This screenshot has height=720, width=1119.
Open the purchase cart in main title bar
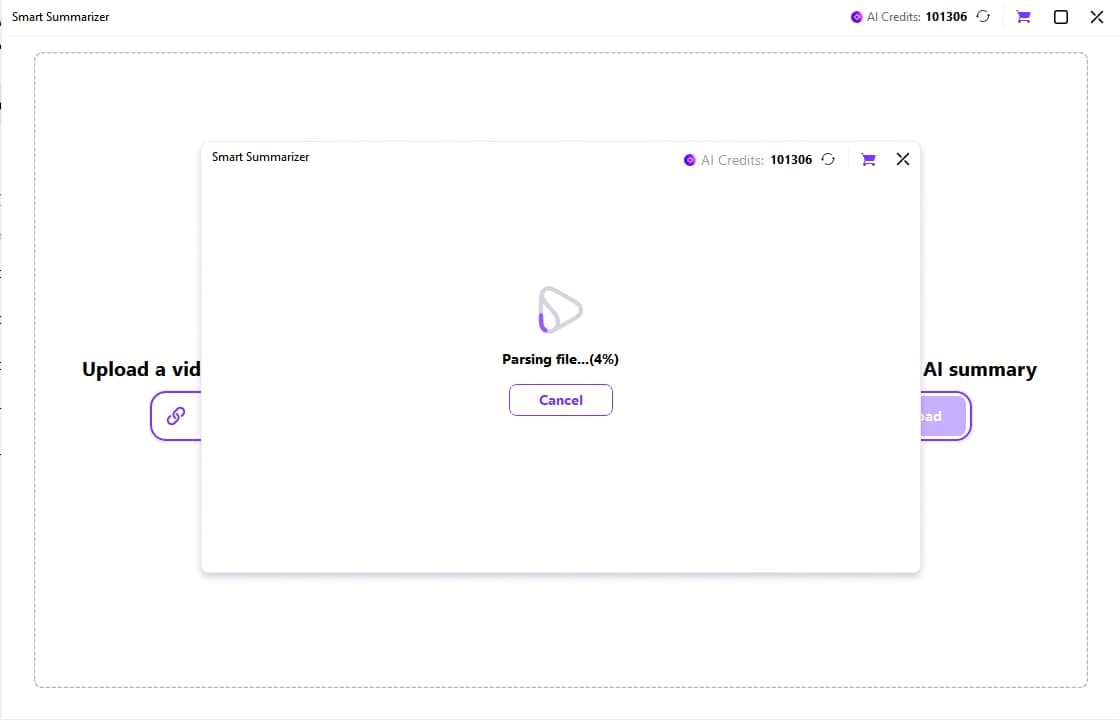coord(1023,17)
